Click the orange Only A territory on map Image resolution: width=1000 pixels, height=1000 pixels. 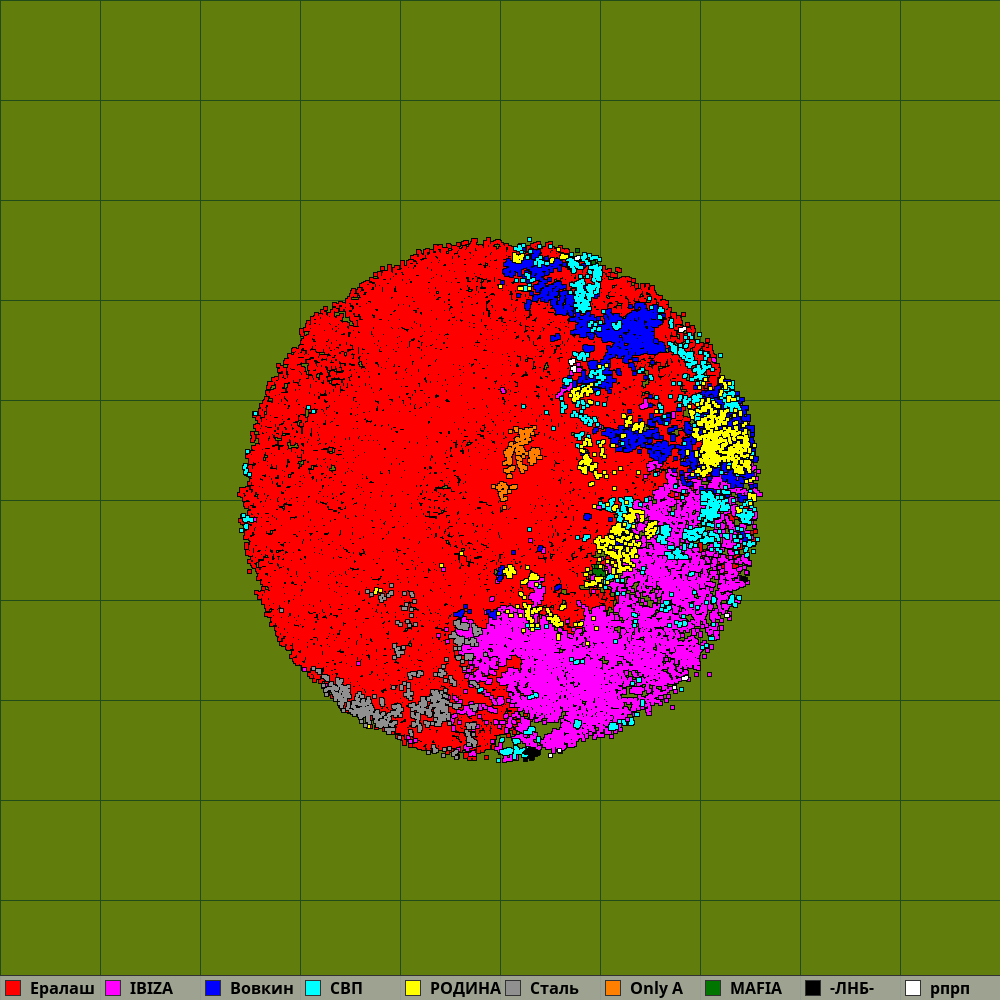tap(521, 452)
